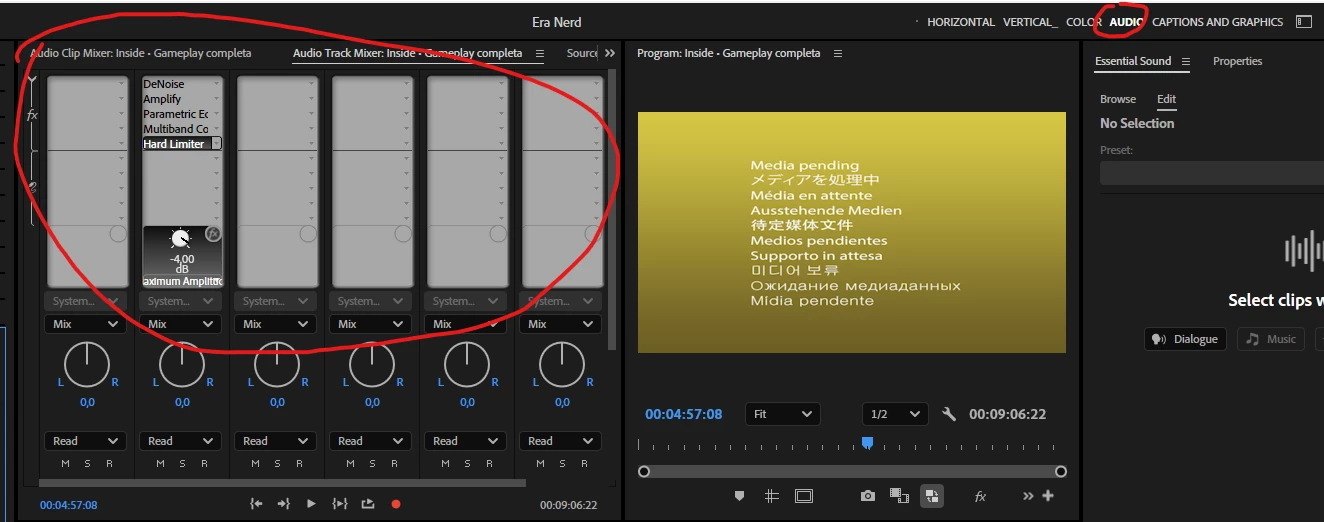
Task: Open Comparison View icon
Action: 899,495
